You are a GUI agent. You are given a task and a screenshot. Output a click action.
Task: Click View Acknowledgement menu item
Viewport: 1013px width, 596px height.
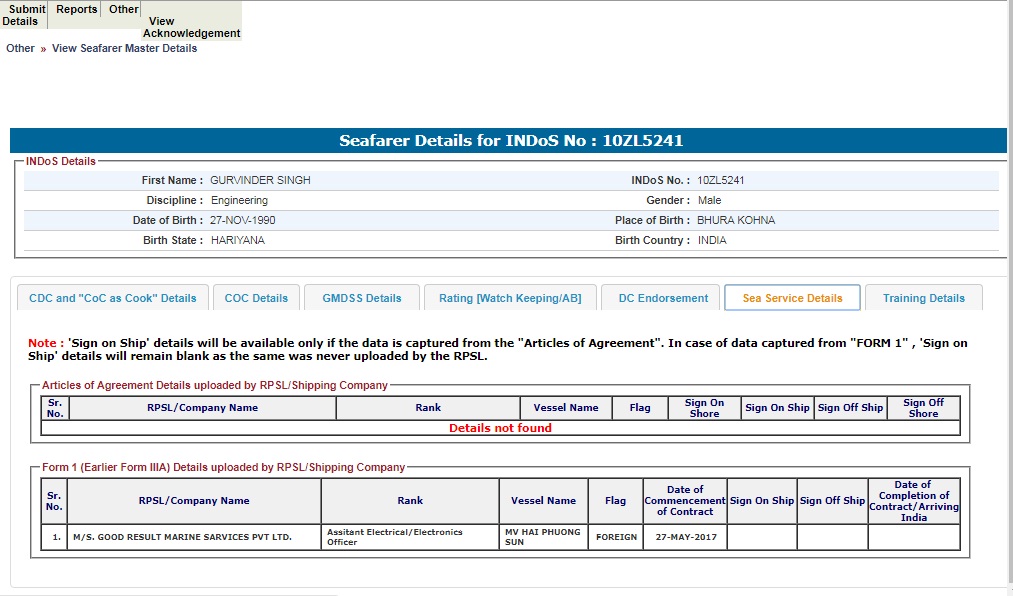tap(191, 27)
